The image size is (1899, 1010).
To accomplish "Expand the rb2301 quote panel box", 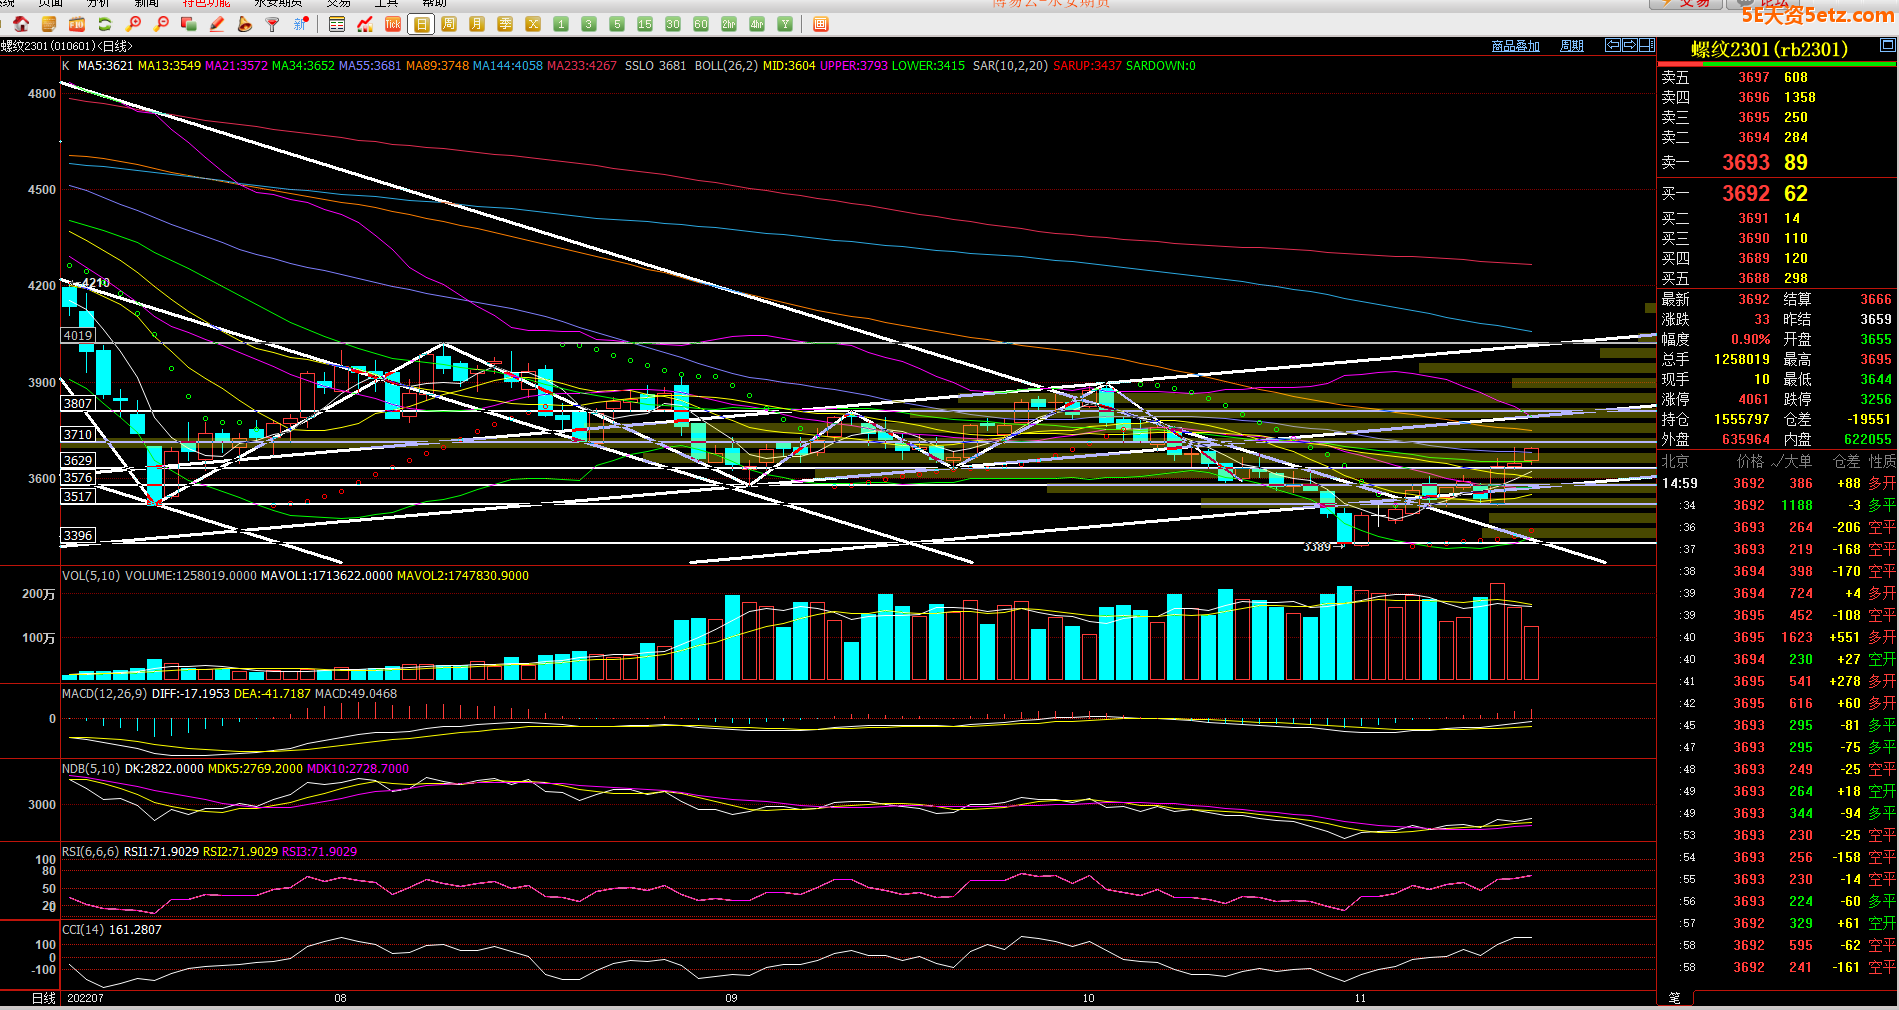I will tap(1887, 45).
